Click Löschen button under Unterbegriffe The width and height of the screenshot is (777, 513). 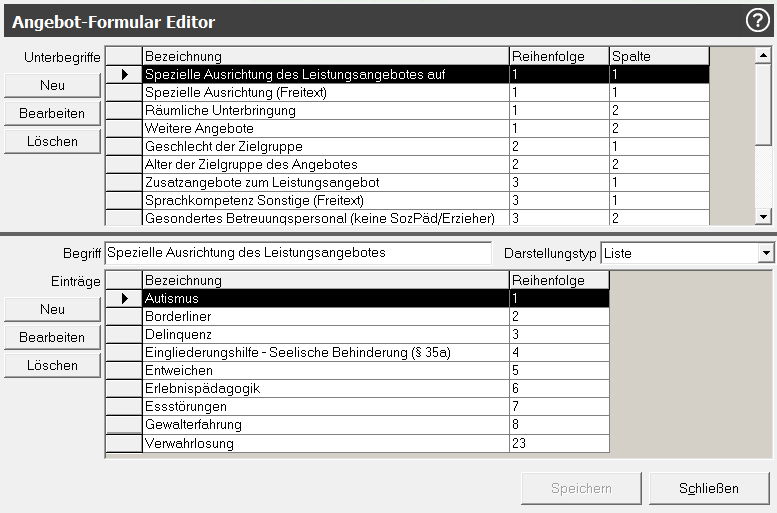click(52, 141)
